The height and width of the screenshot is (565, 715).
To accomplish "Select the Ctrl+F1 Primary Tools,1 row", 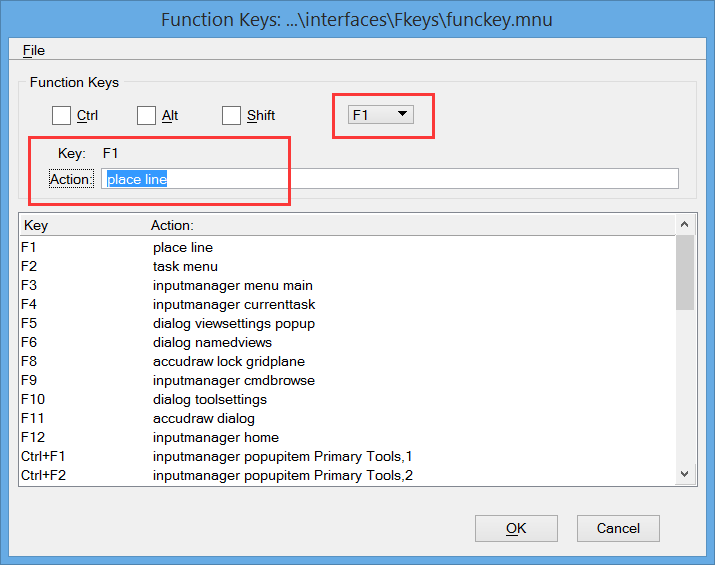I will pyautogui.click(x=347, y=456).
